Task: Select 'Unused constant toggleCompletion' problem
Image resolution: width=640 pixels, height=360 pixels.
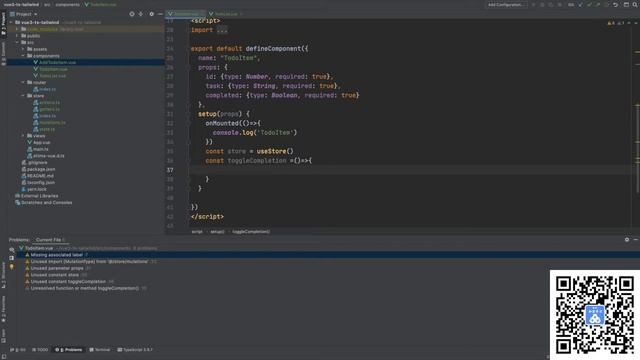Action: (x=68, y=282)
